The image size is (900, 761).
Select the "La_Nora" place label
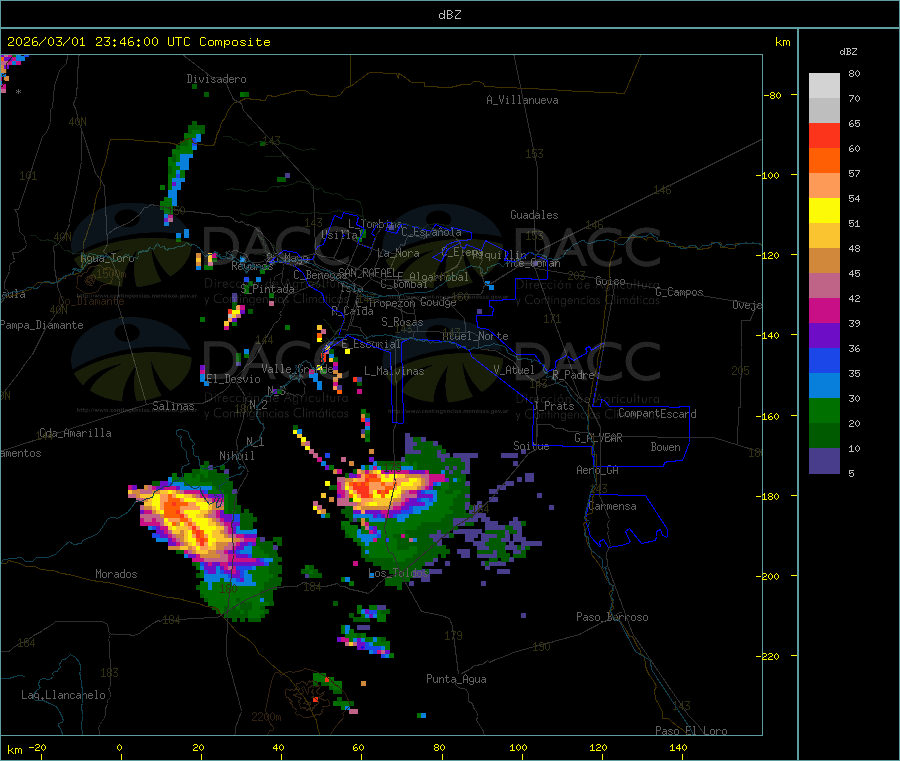pyautogui.click(x=398, y=253)
